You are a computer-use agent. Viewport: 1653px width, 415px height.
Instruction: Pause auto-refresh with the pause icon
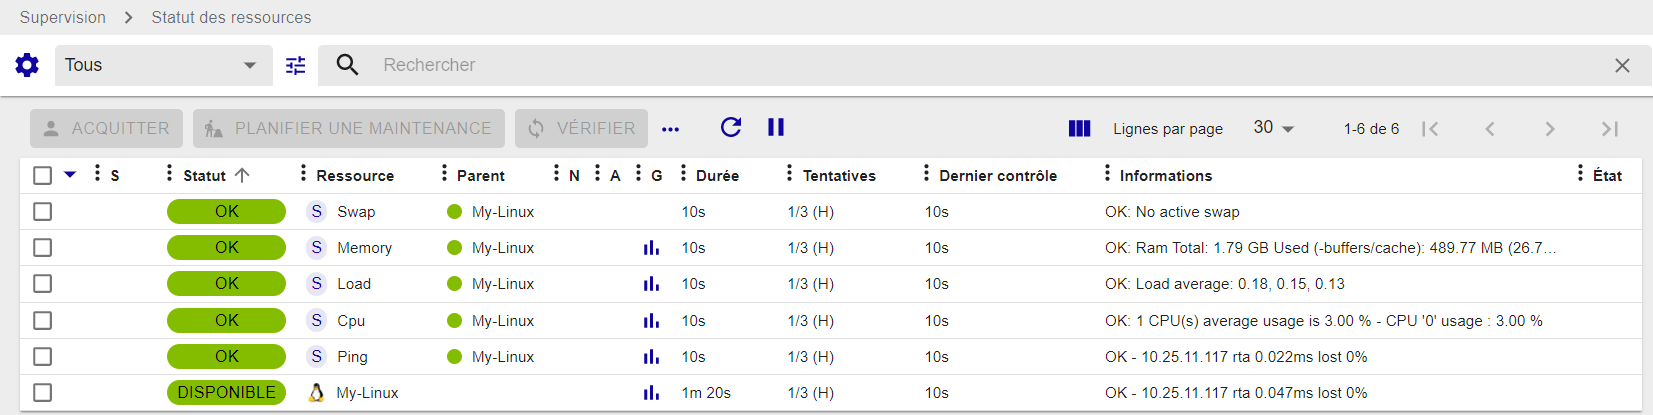coord(776,127)
